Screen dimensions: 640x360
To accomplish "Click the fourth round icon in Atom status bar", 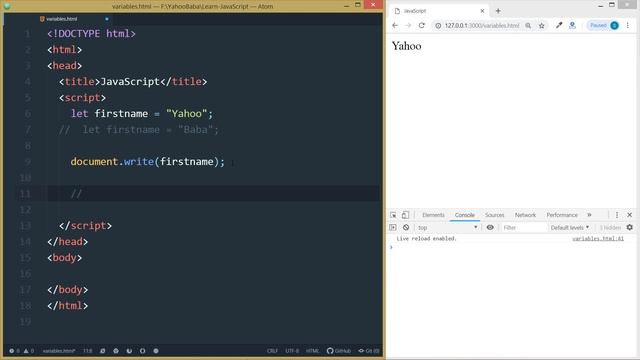I will [142, 351].
